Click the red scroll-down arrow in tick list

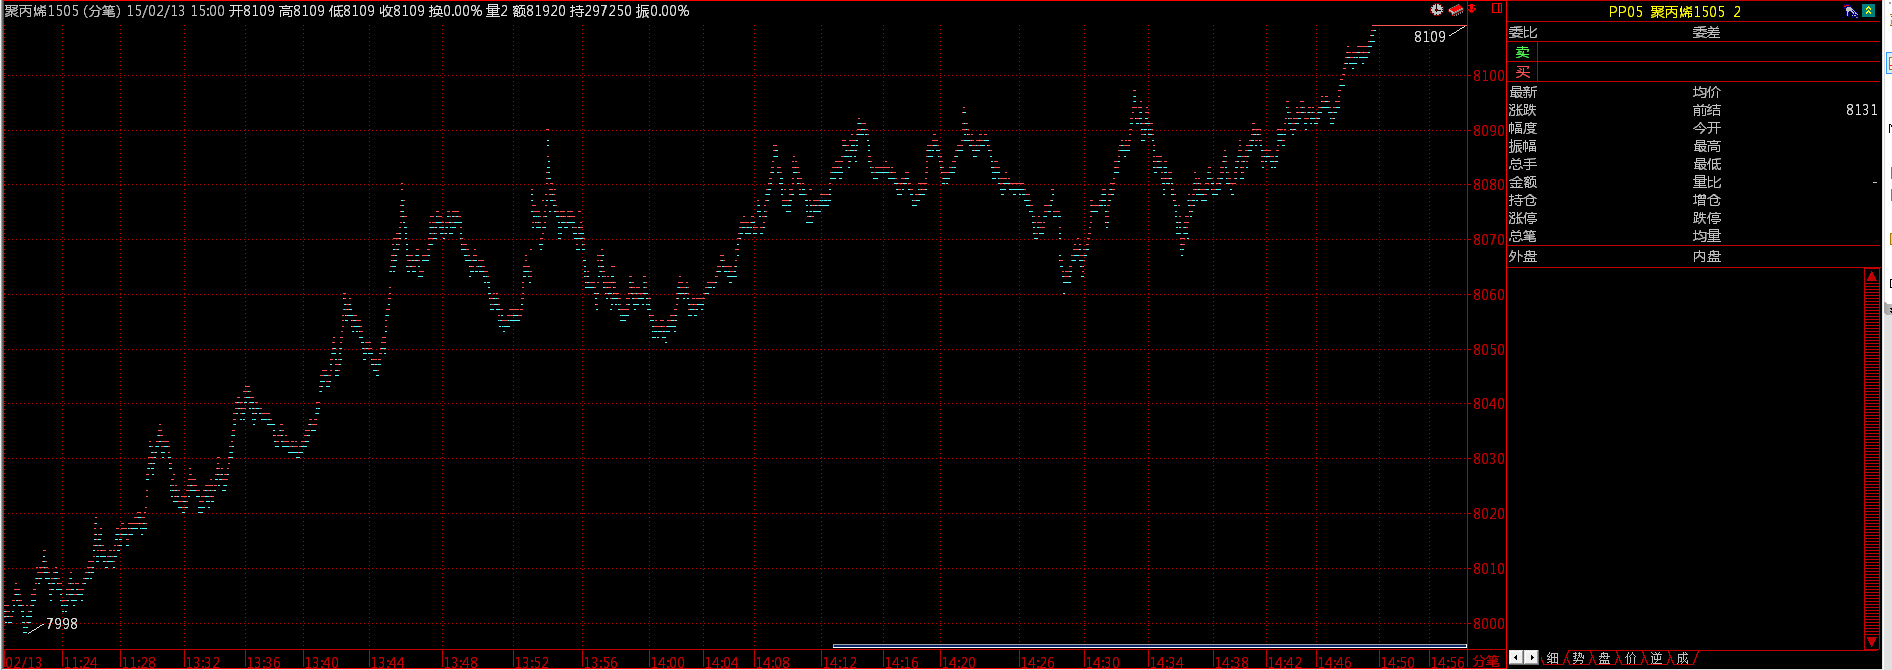click(x=1871, y=642)
